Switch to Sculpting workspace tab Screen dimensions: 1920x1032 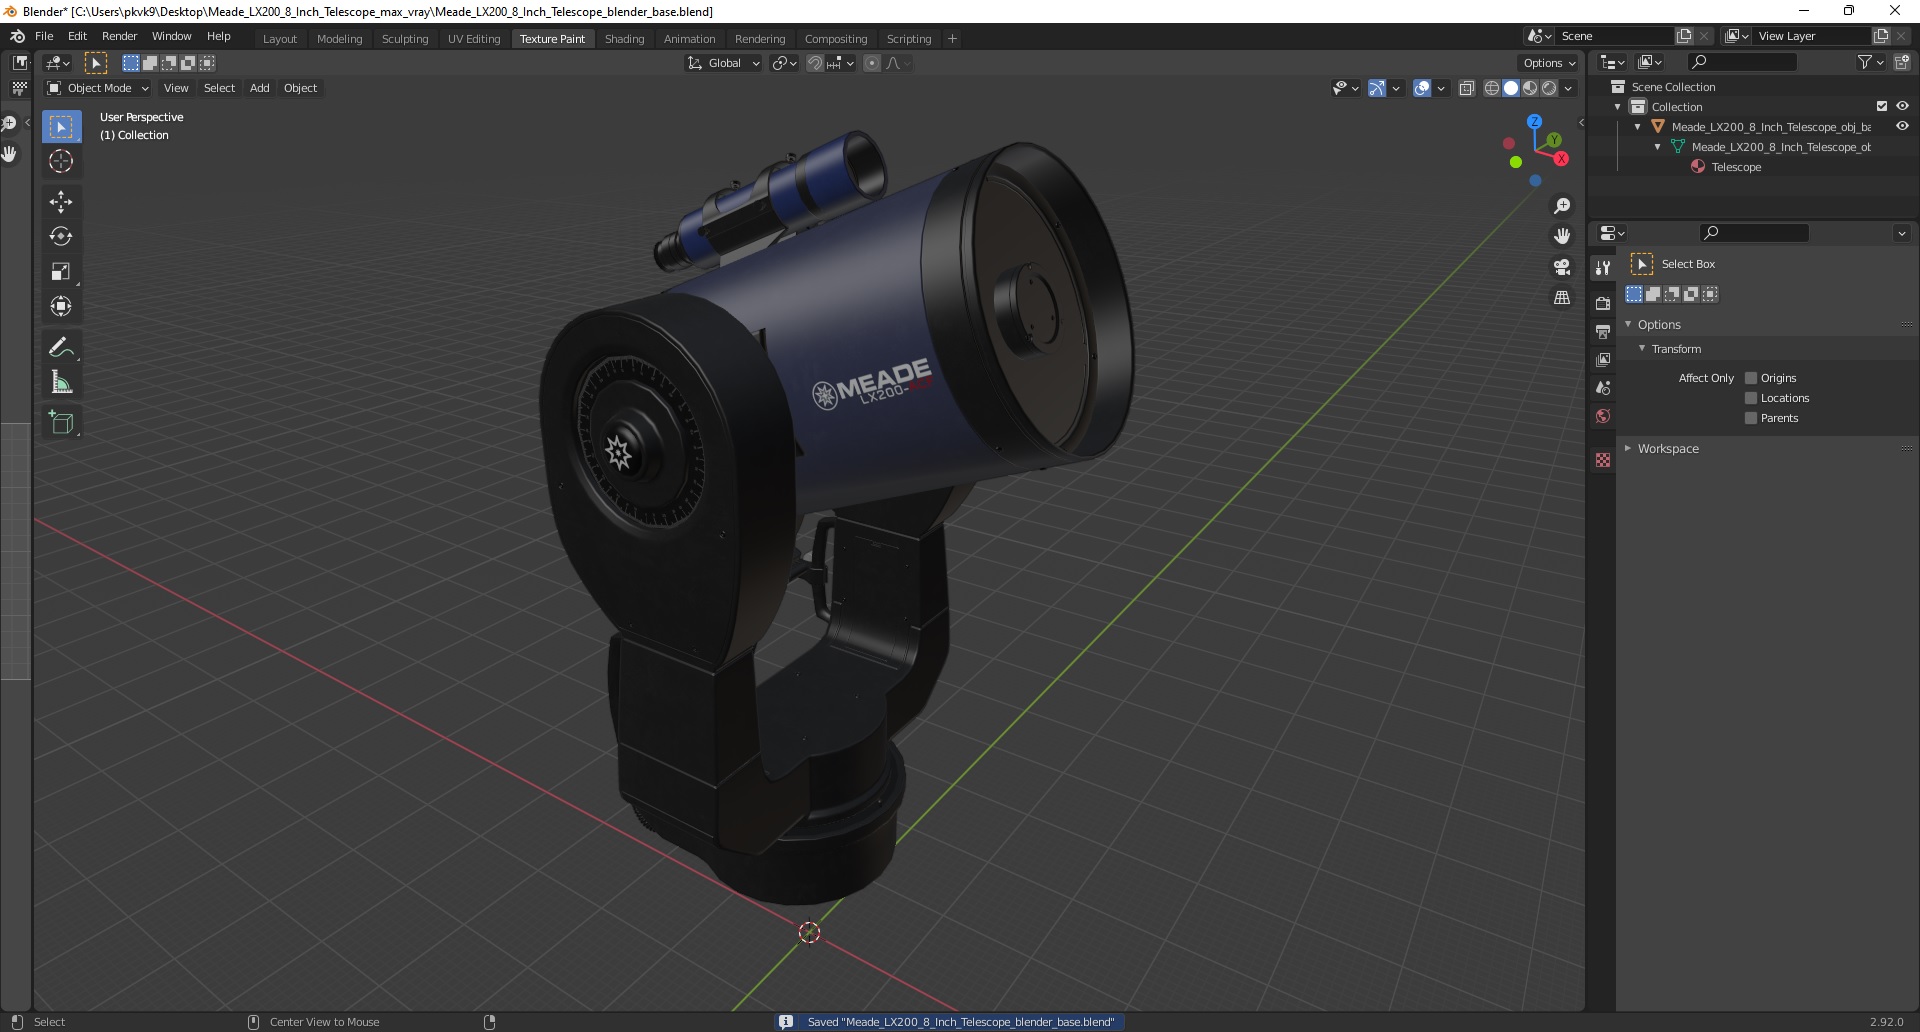(x=405, y=39)
